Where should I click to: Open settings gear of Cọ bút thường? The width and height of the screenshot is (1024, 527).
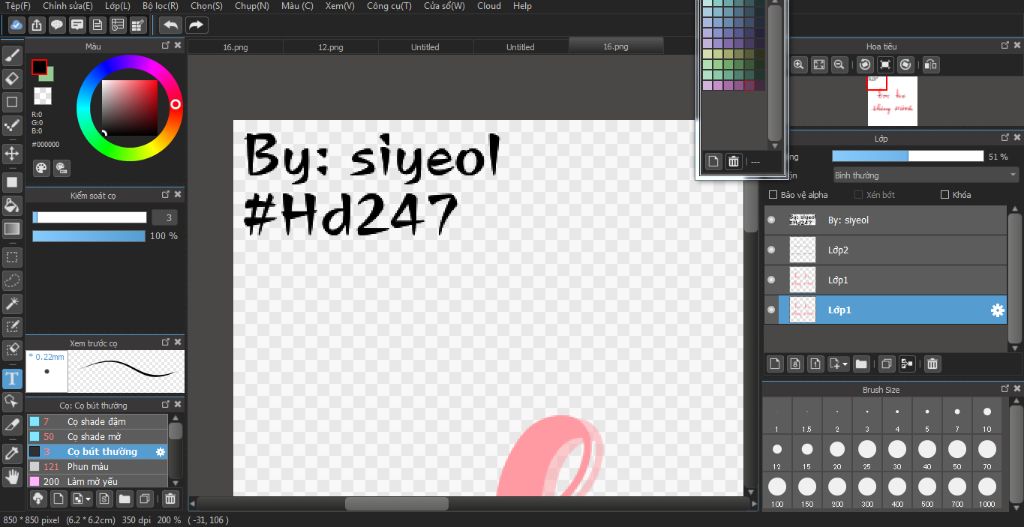click(x=160, y=452)
